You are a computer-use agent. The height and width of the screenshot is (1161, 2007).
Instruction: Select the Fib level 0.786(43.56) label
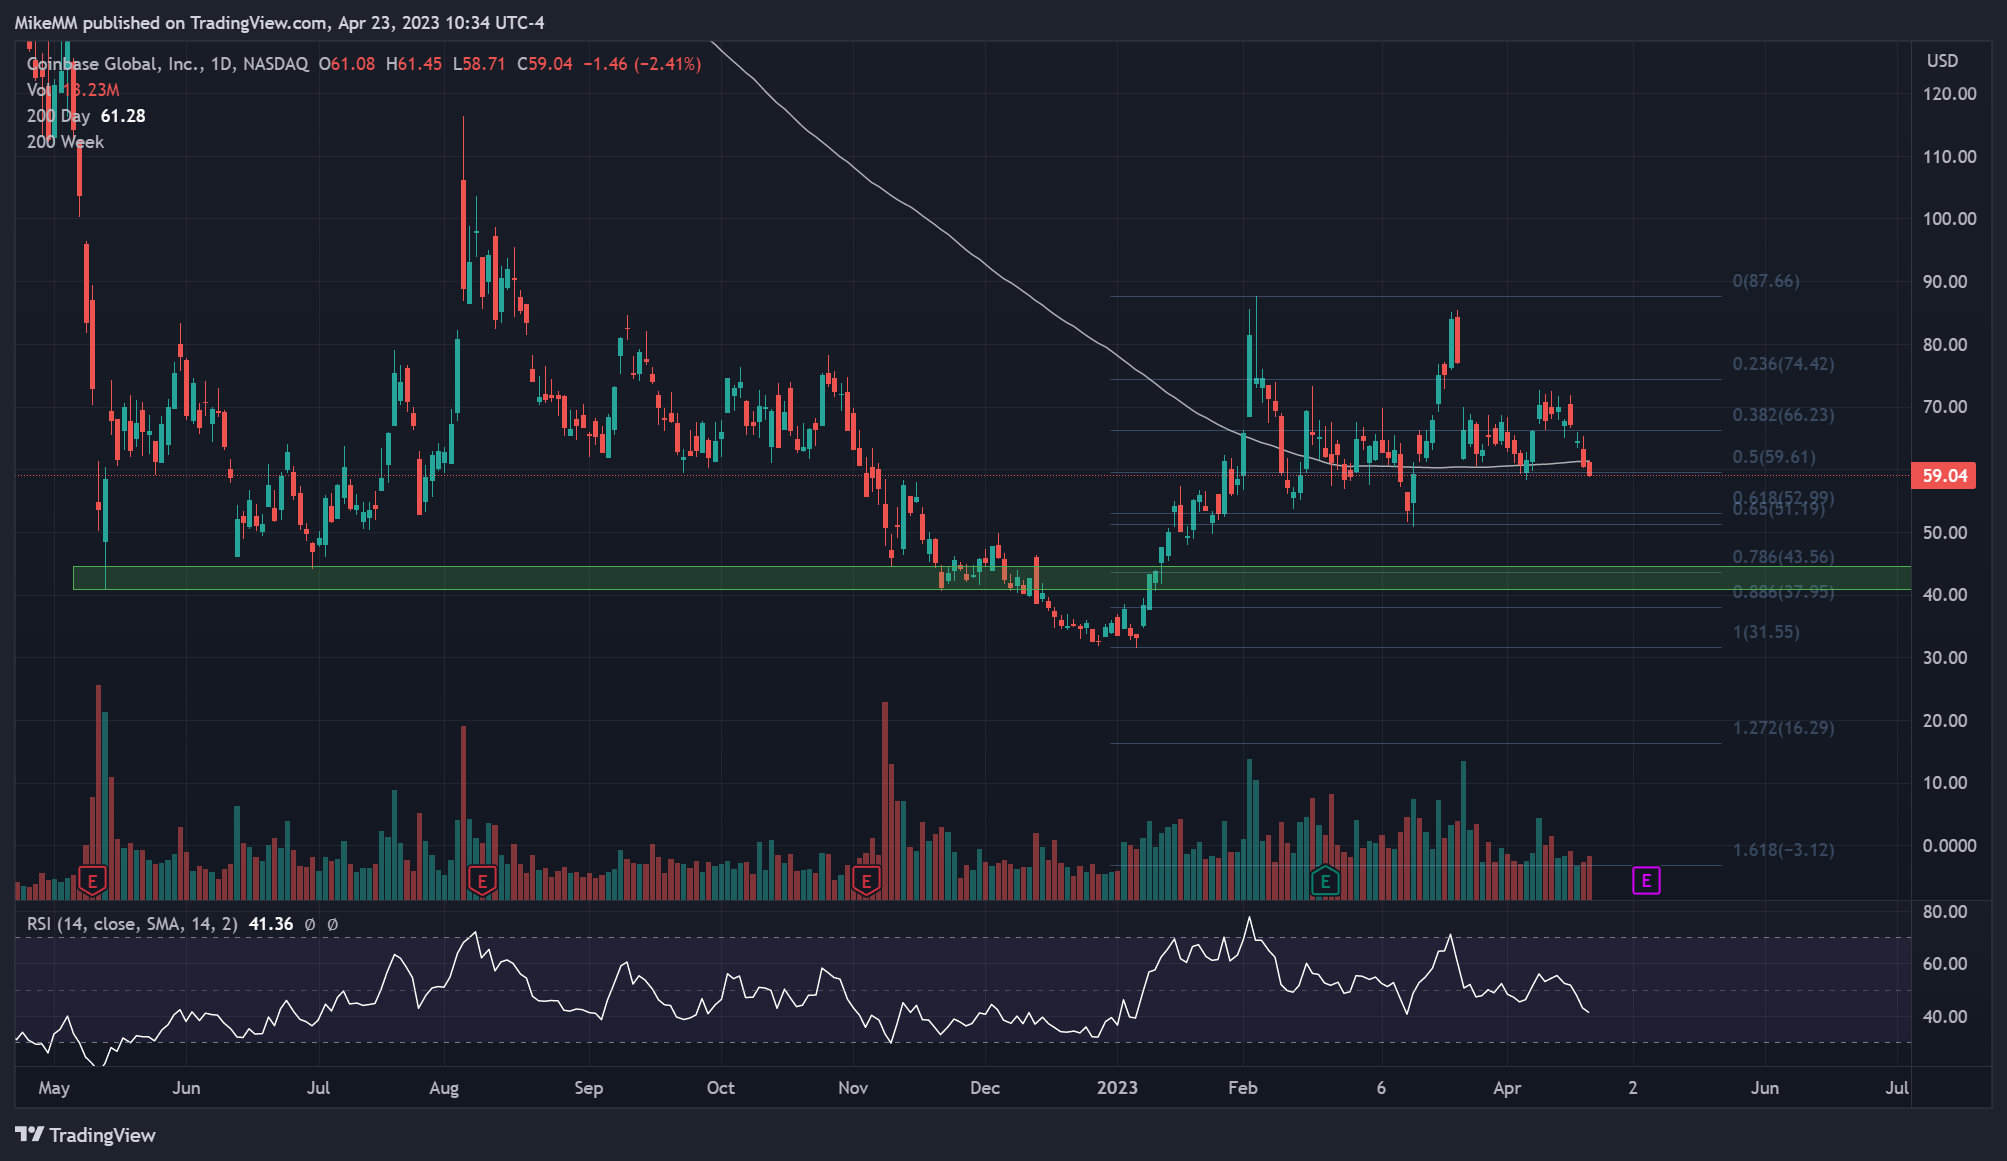click(x=1783, y=557)
